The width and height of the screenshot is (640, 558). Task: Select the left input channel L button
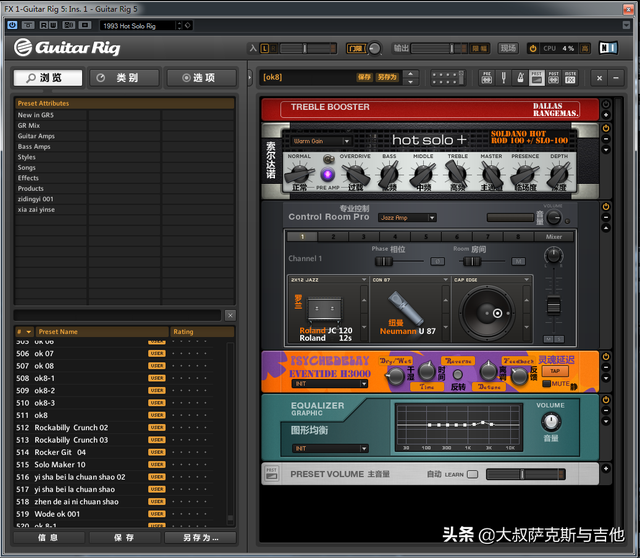pyautogui.click(x=264, y=49)
